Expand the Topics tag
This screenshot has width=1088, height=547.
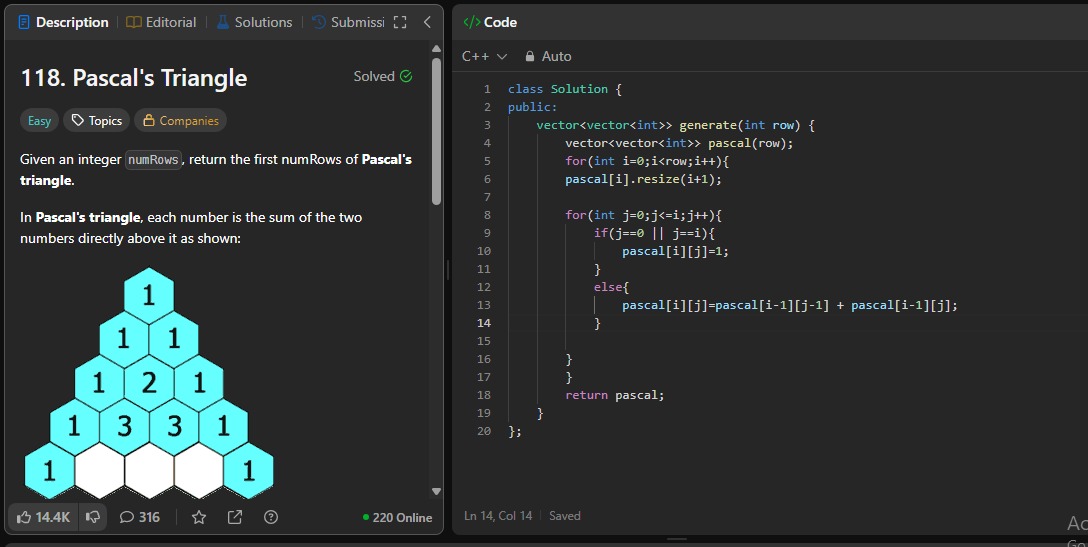96,121
